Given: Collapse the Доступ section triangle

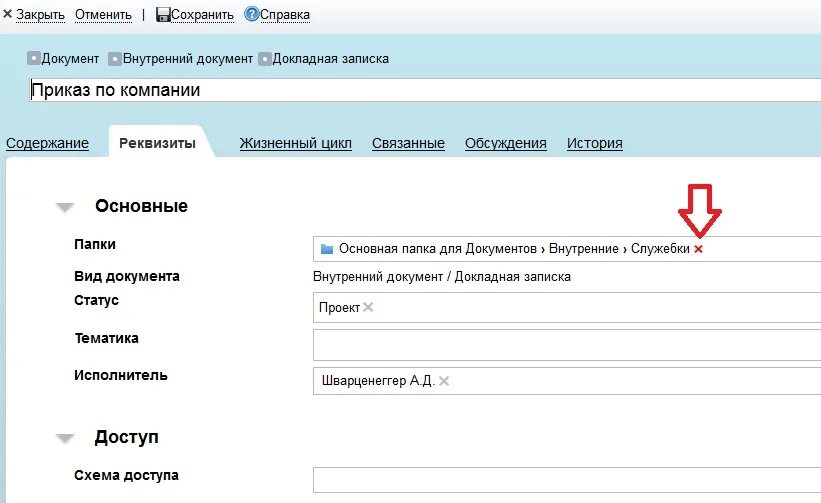Looking at the screenshot, I should 65,439.
